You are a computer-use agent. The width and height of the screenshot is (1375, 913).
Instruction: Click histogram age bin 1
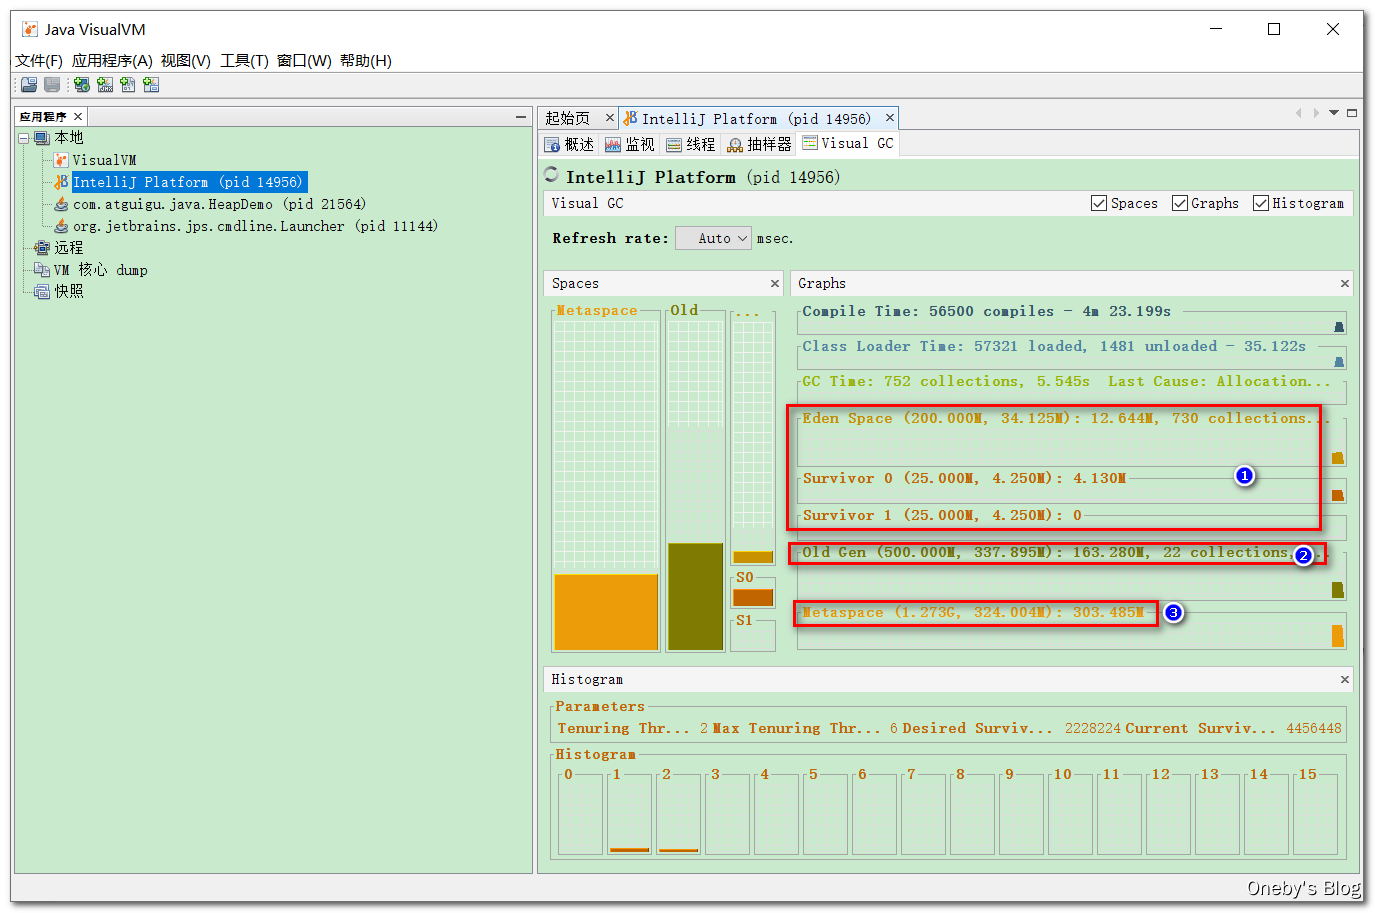630,815
